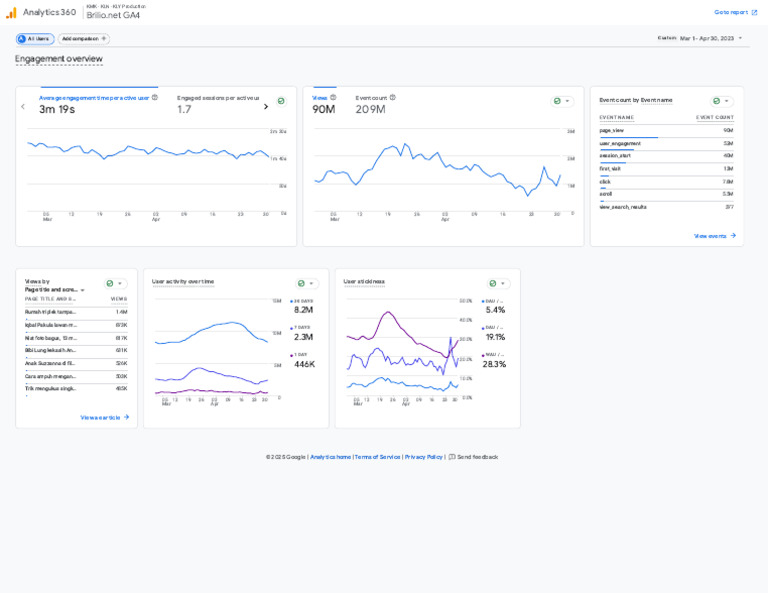Click the Anak Suzanna page title row
The width and height of the screenshot is (768, 593).
76,363
